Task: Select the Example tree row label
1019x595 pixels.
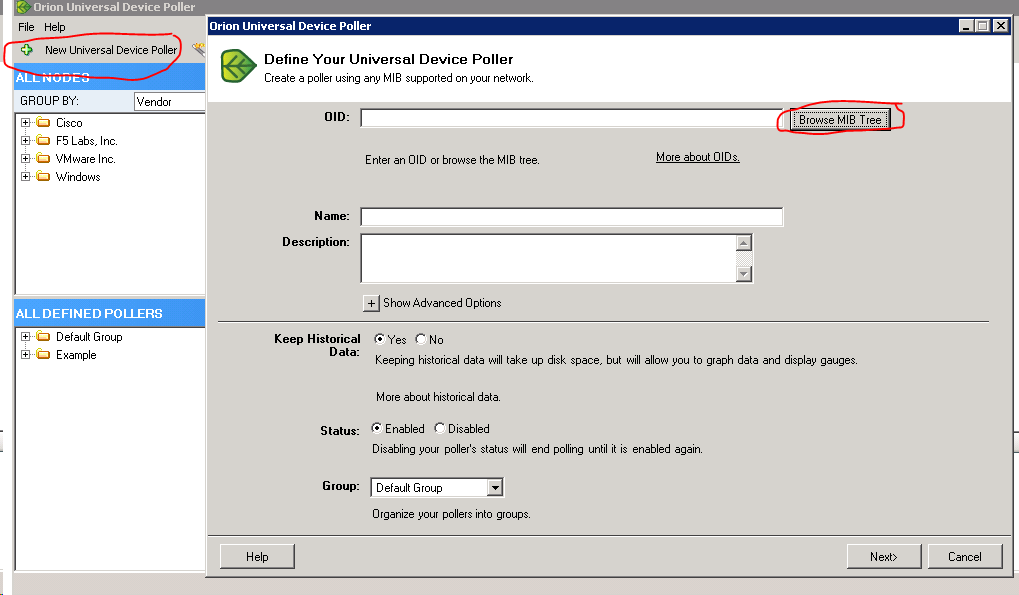Action: 76,355
